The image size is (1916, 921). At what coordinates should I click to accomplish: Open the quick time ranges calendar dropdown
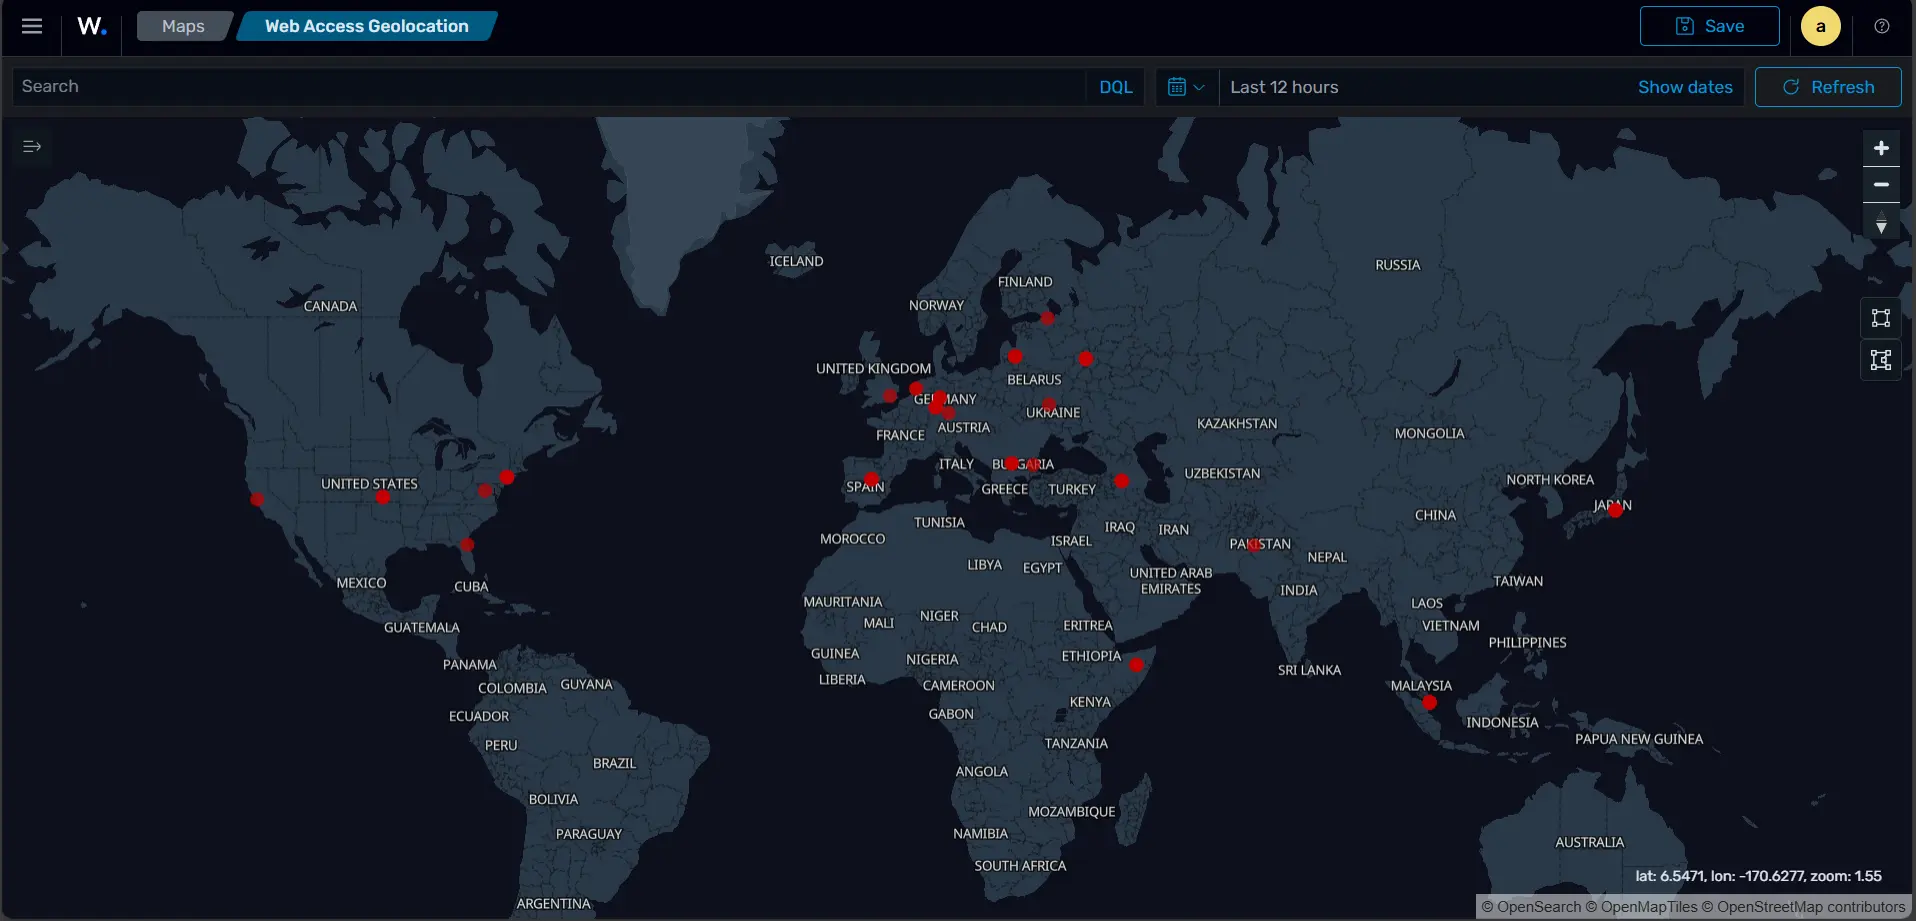pyautogui.click(x=1186, y=87)
